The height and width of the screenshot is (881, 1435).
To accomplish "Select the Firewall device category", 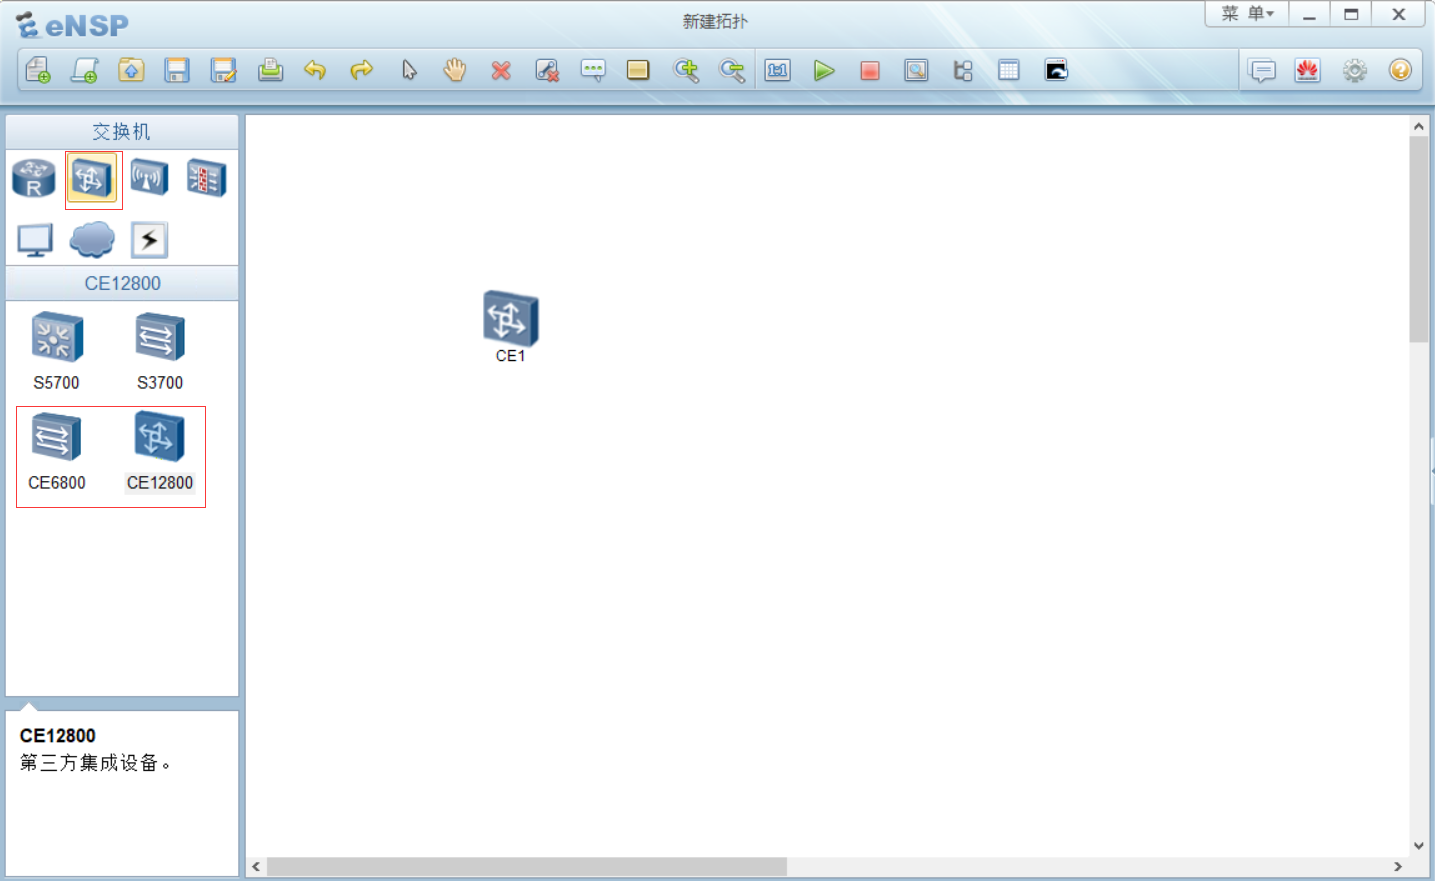I will click(206, 179).
